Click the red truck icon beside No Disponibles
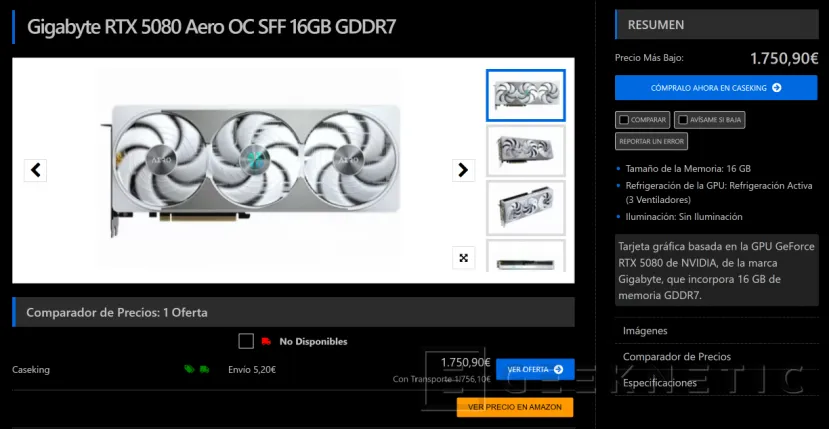The image size is (829, 429). click(266, 342)
